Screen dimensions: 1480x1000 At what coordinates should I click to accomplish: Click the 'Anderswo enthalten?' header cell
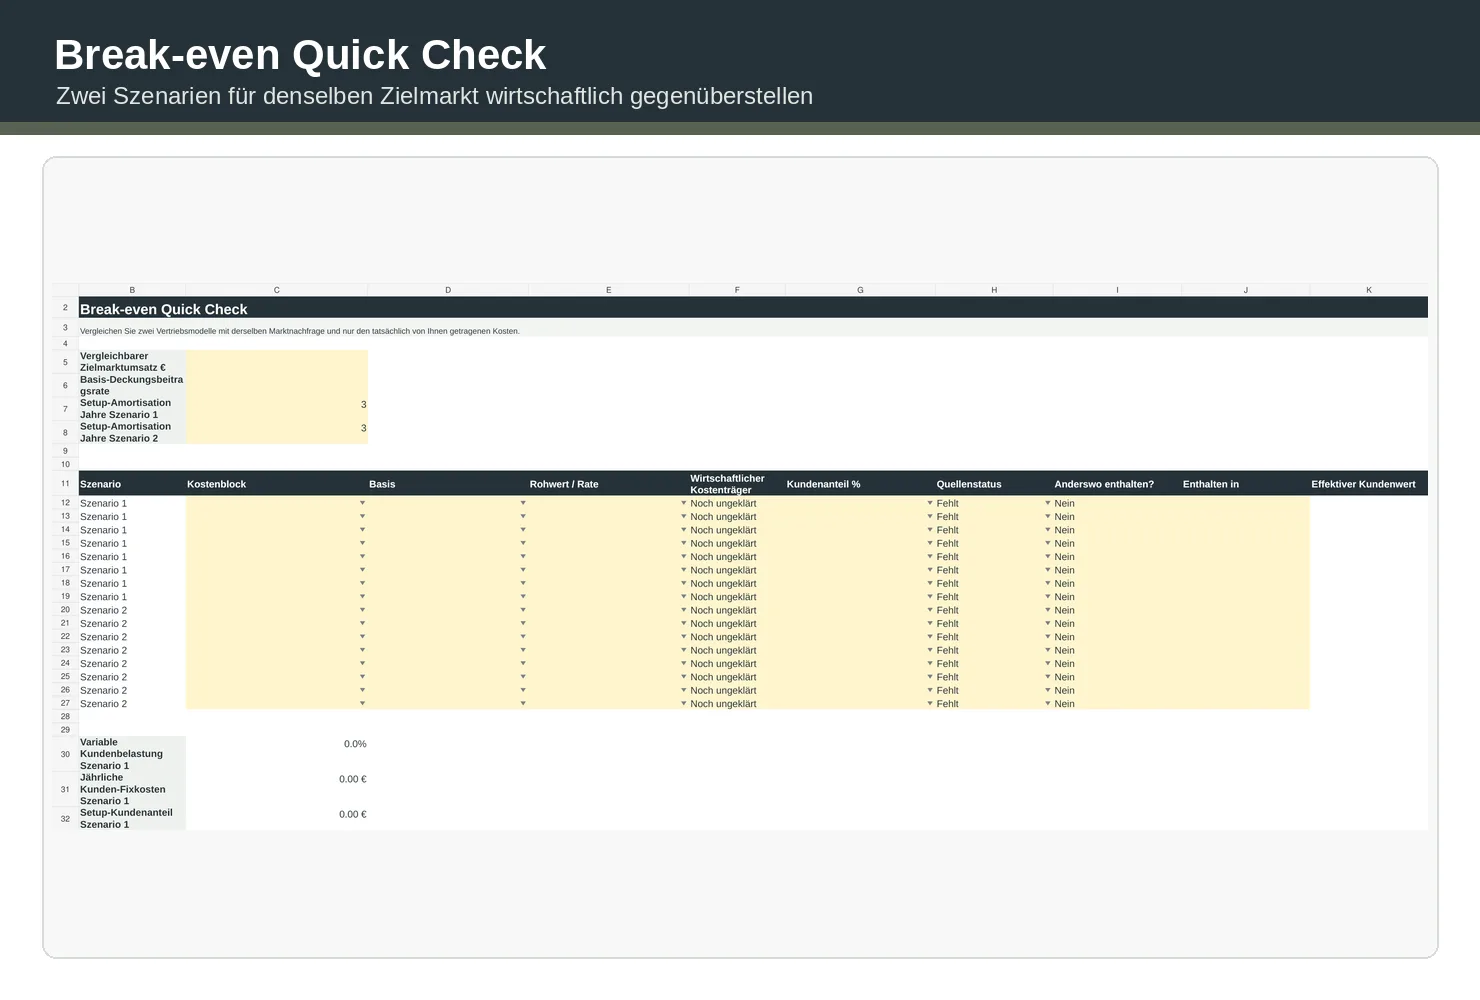point(1117,484)
